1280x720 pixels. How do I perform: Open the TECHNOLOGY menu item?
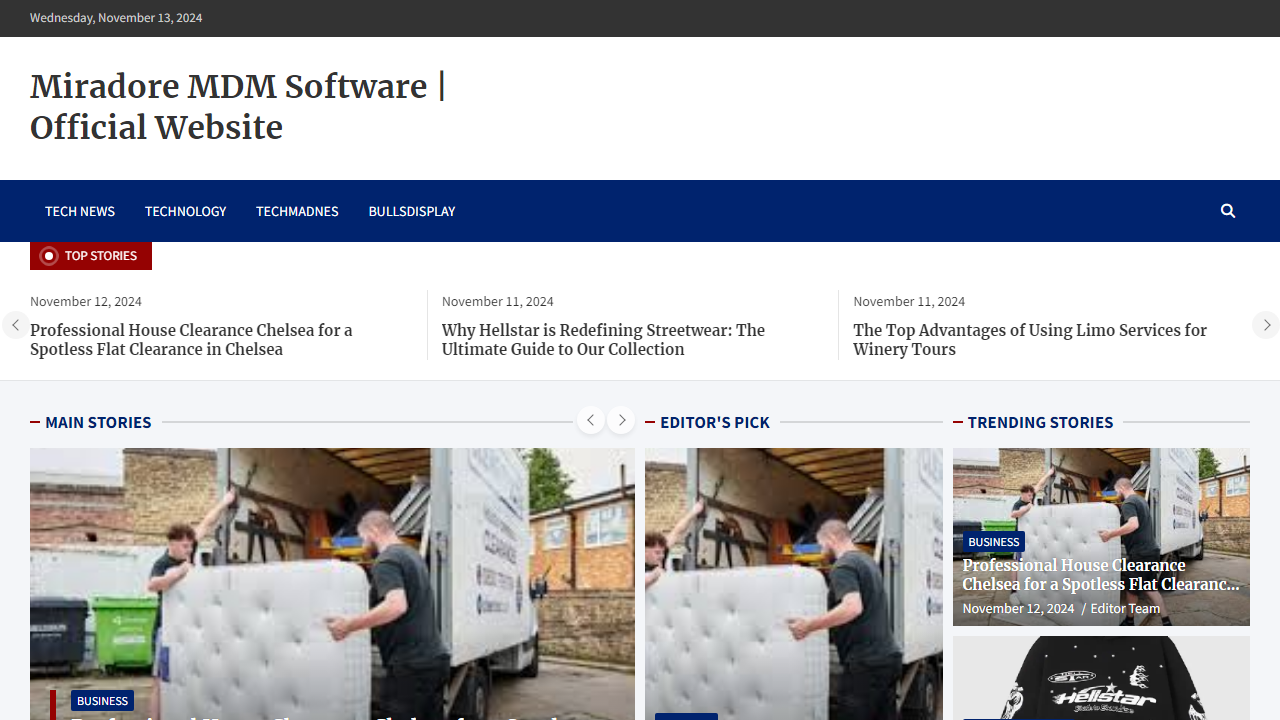[x=185, y=211]
